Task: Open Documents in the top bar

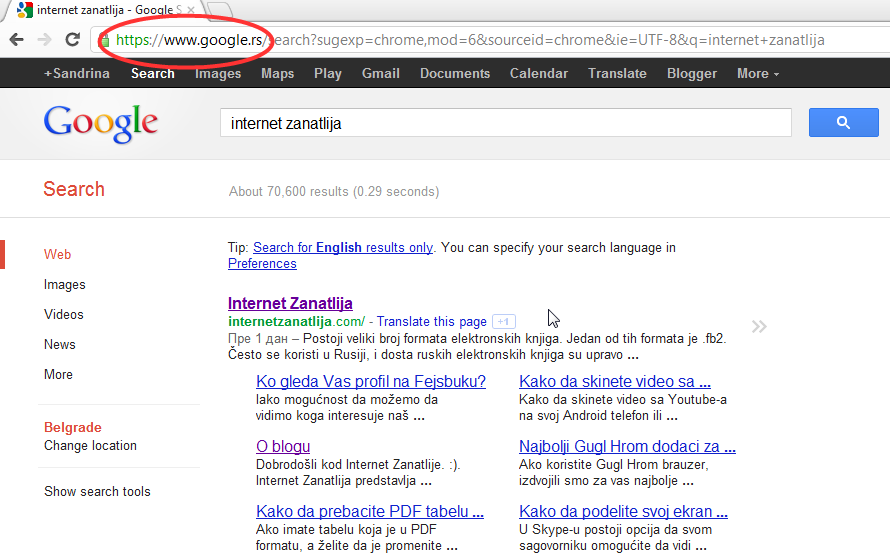Action: pyautogui.click(x=455, y=74)
